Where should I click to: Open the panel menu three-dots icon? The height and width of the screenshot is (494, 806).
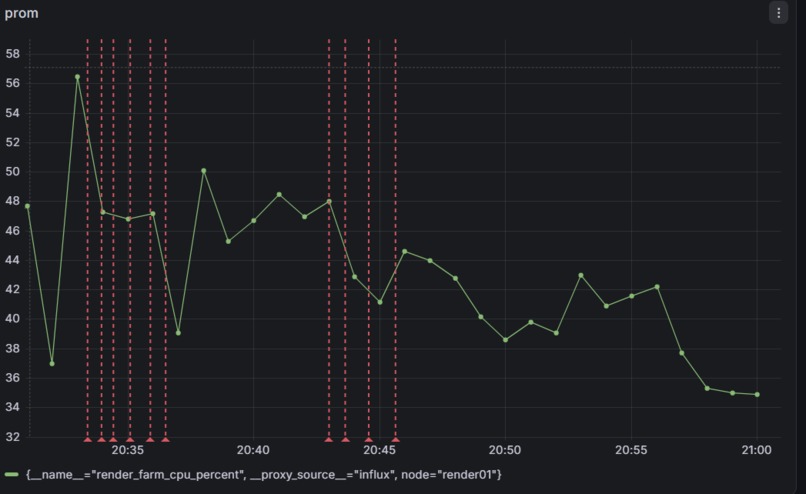pos(778,13)
